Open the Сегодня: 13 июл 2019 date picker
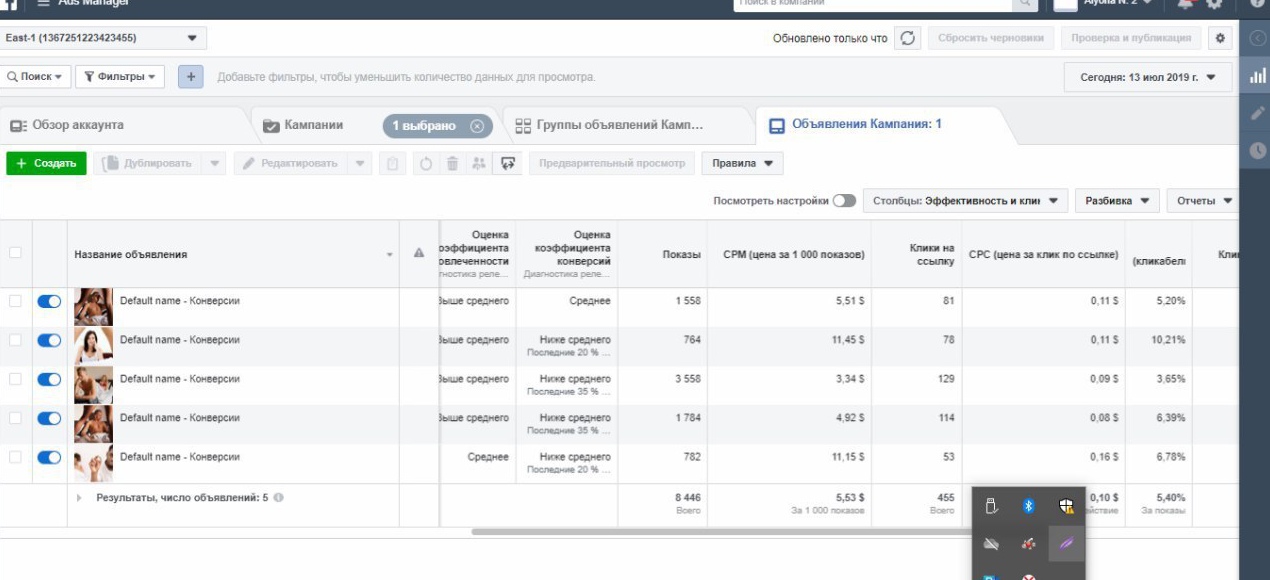Screen dimensions: 1270x580 tap(1148, 77)
